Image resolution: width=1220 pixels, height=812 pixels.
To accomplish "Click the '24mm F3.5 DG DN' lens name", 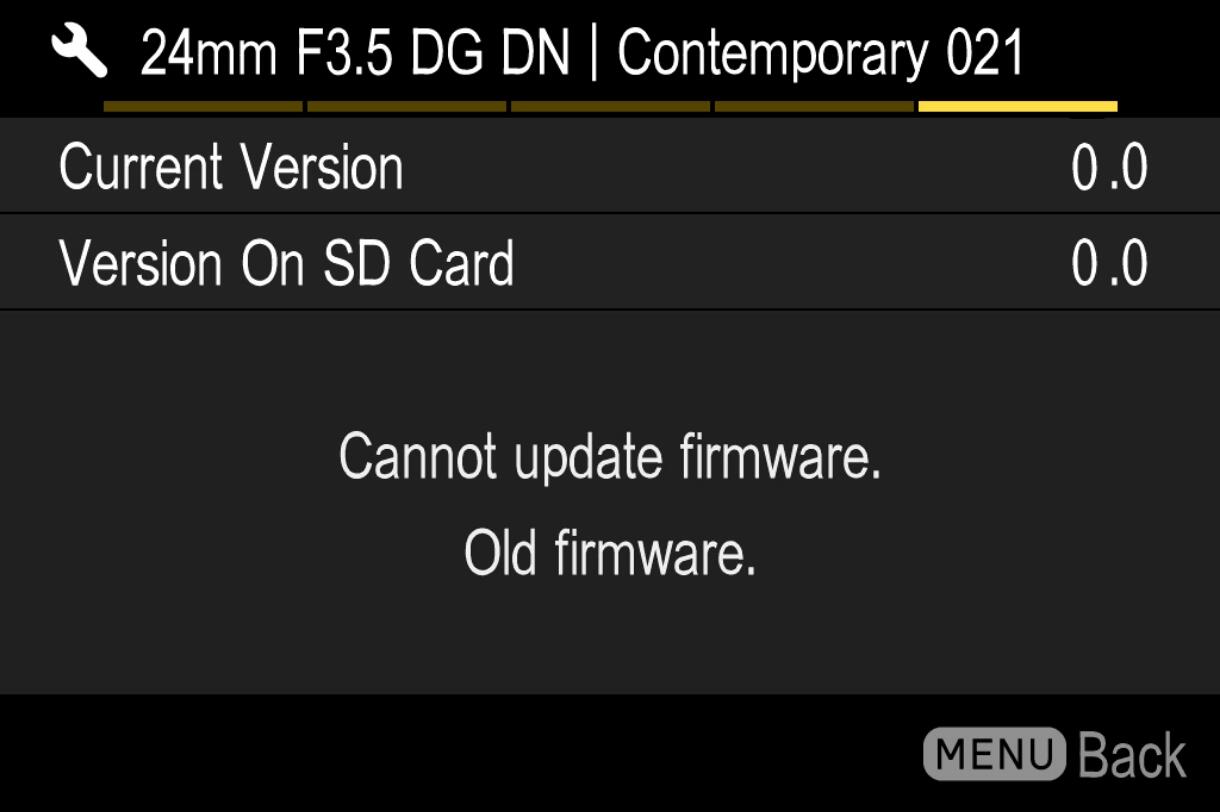I will [354, 53].
